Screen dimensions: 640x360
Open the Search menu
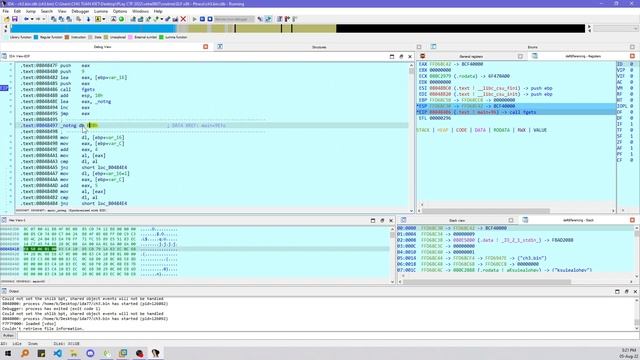(47, 11)
